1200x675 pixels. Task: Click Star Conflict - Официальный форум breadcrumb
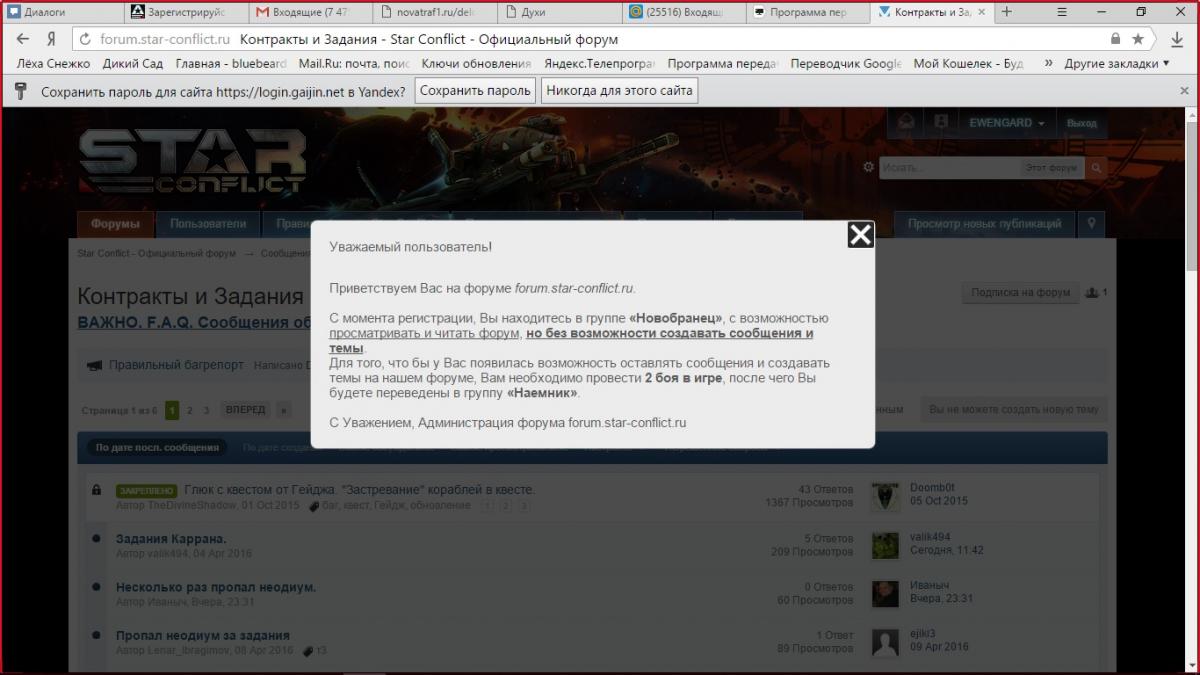157,253
